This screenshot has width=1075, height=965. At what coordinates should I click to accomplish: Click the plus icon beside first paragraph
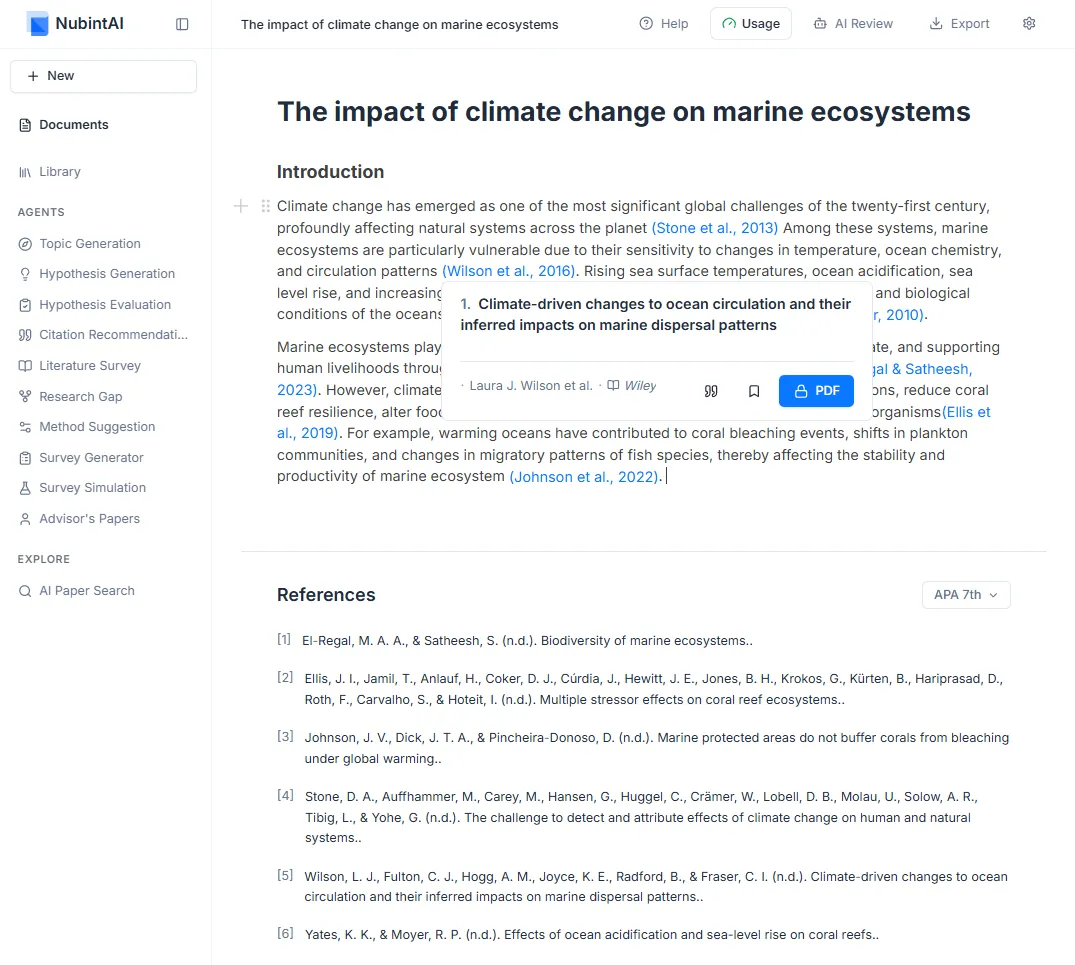tap(240, 206)
